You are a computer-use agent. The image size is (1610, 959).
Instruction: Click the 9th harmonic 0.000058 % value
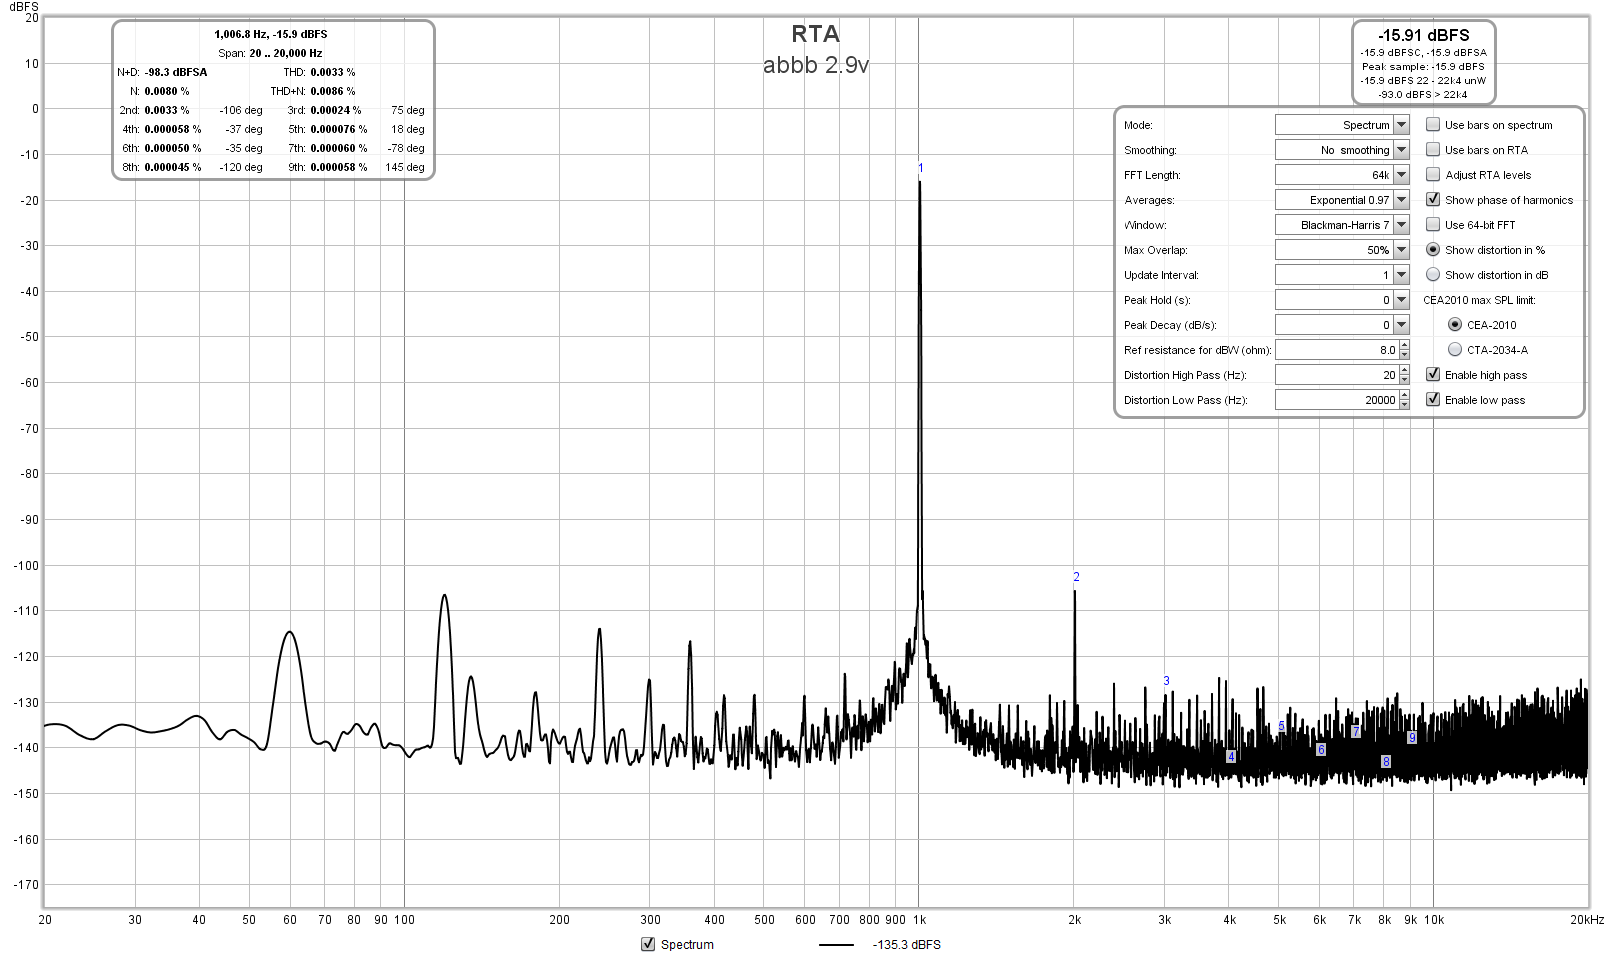(x=339, y=167)
